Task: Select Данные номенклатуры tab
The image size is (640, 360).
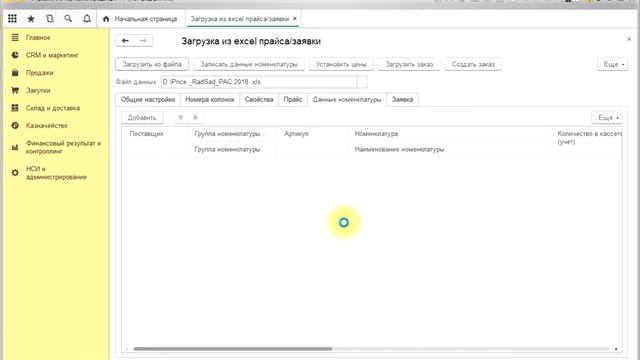Action: point(347,100)
